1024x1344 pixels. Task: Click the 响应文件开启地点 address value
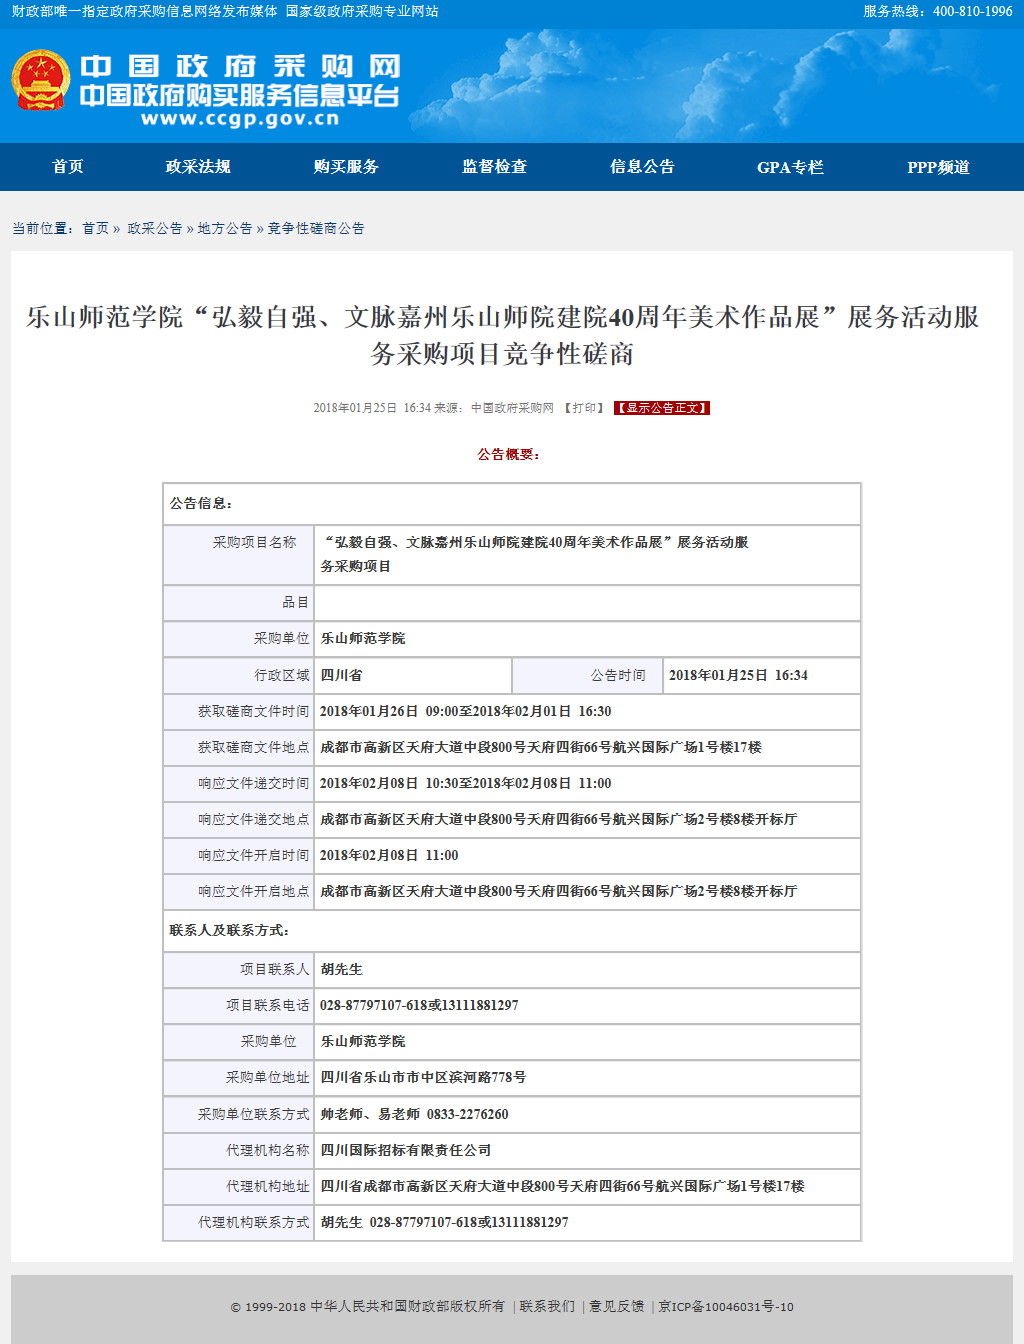[x=558, y=891]
